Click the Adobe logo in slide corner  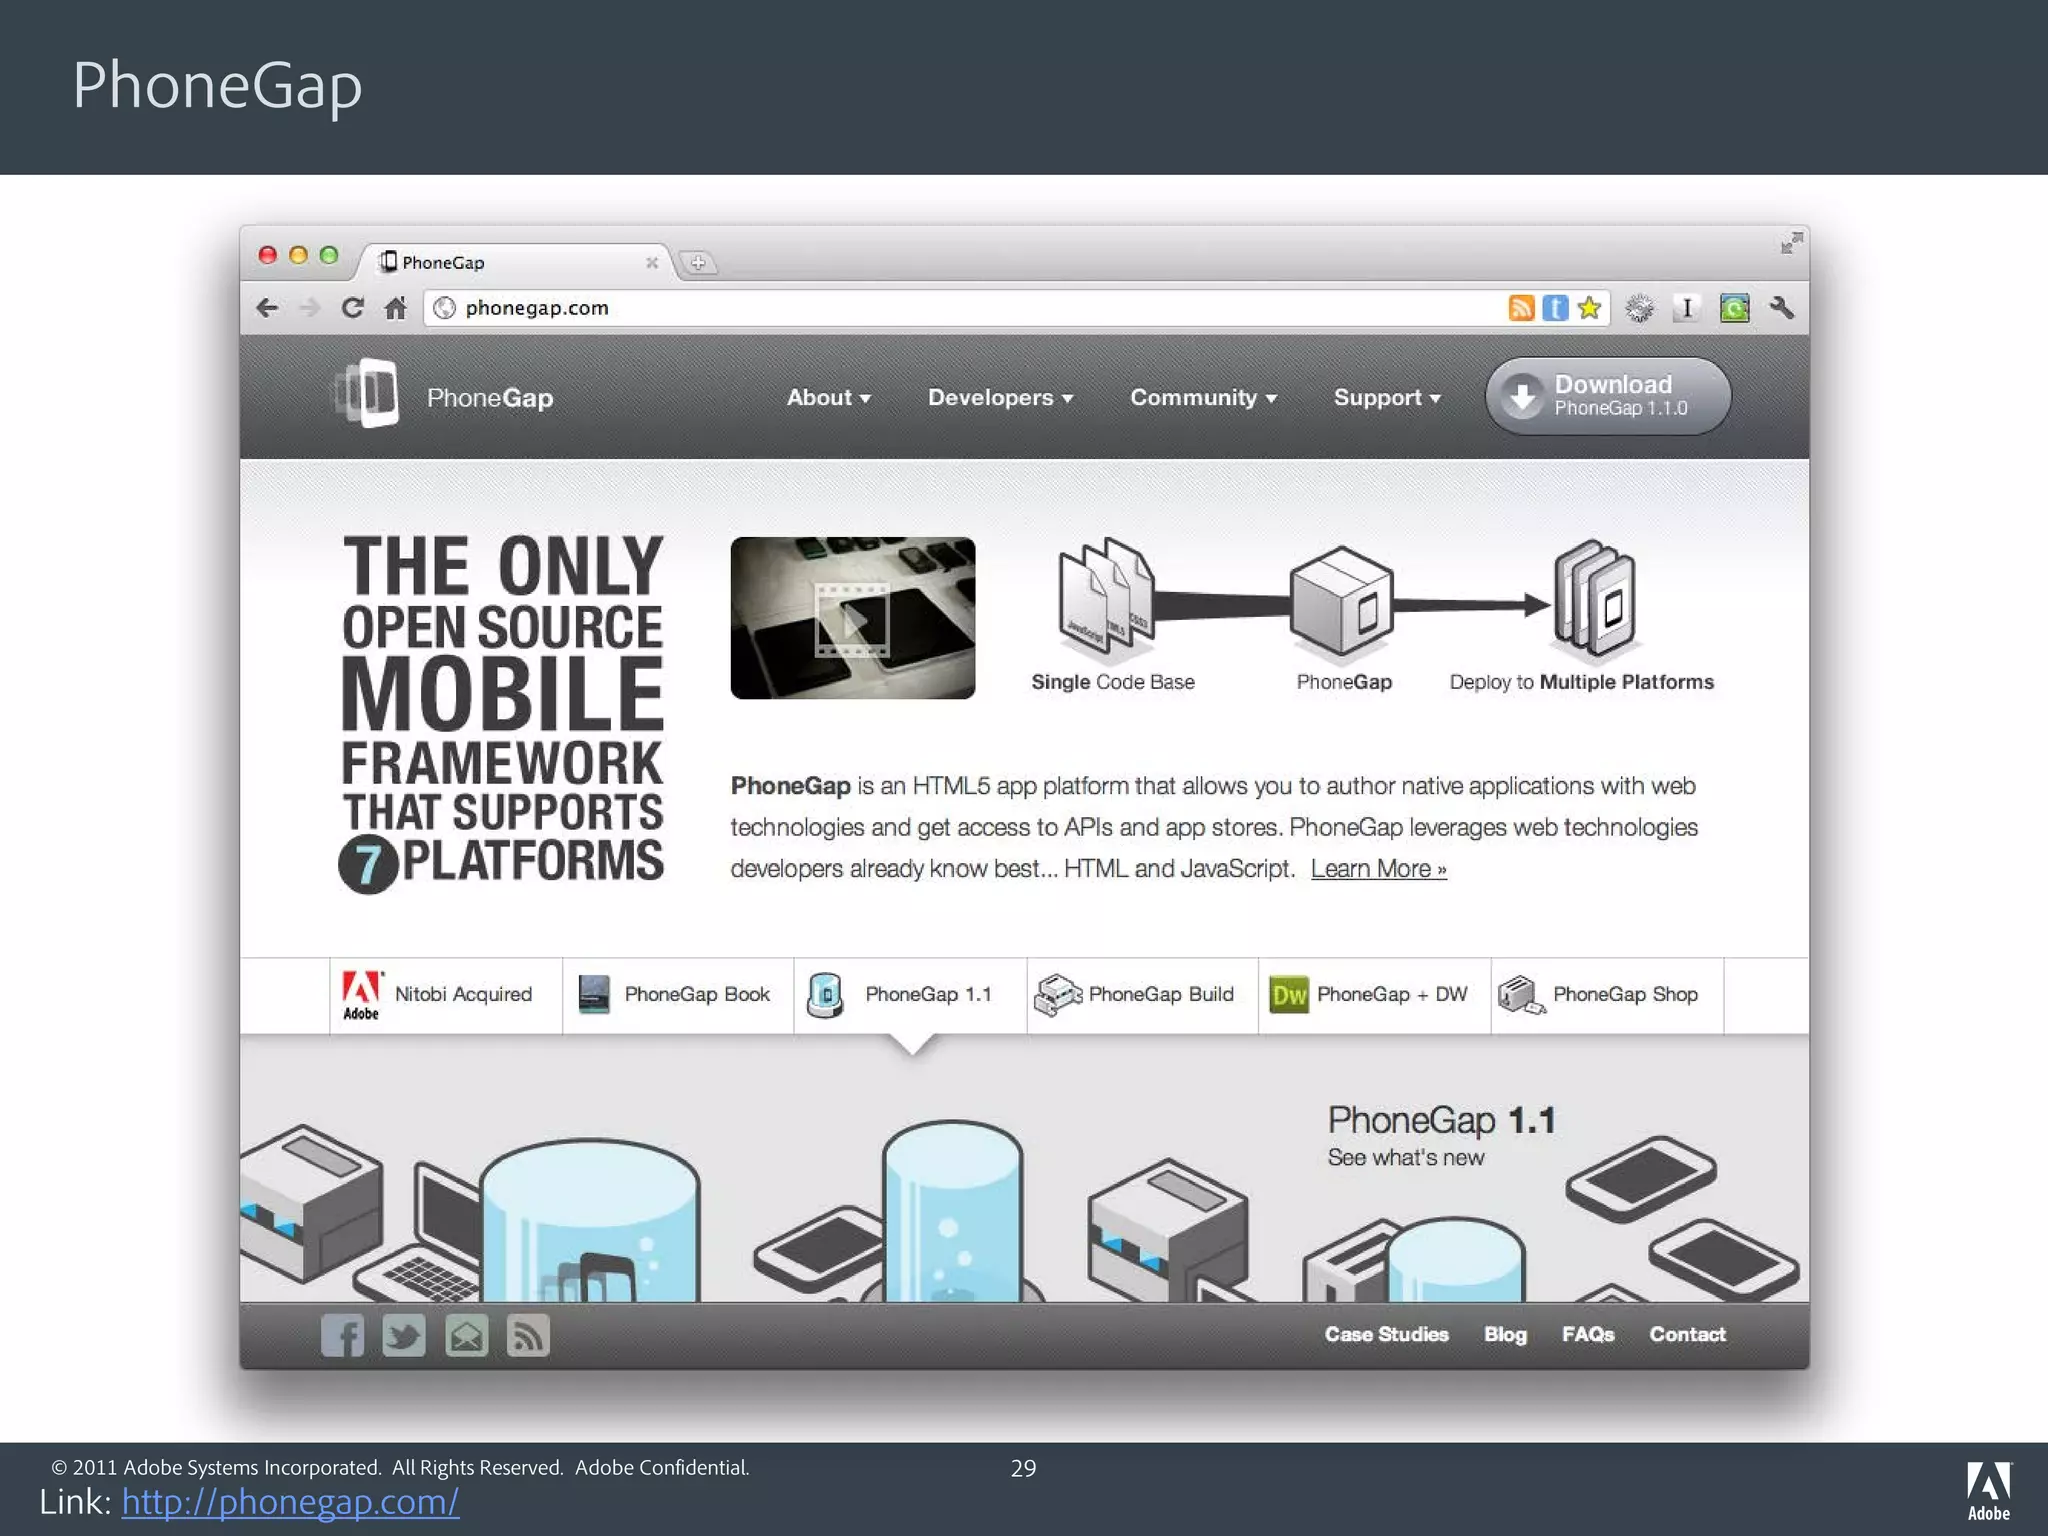(1988, 1490)
